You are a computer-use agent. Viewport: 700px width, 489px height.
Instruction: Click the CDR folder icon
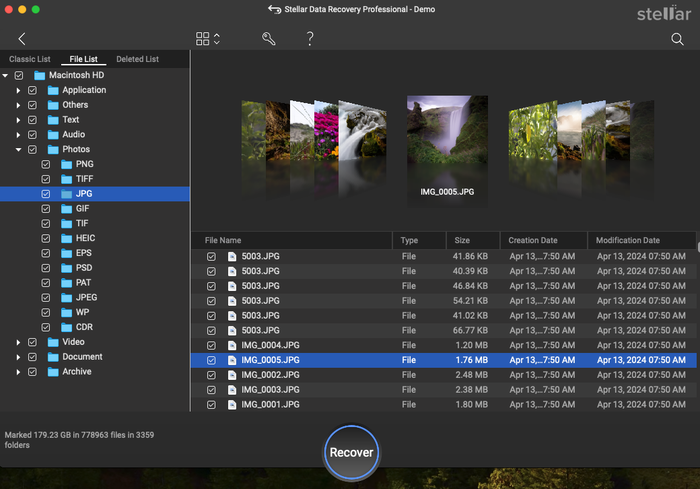[x=67, y=327]
